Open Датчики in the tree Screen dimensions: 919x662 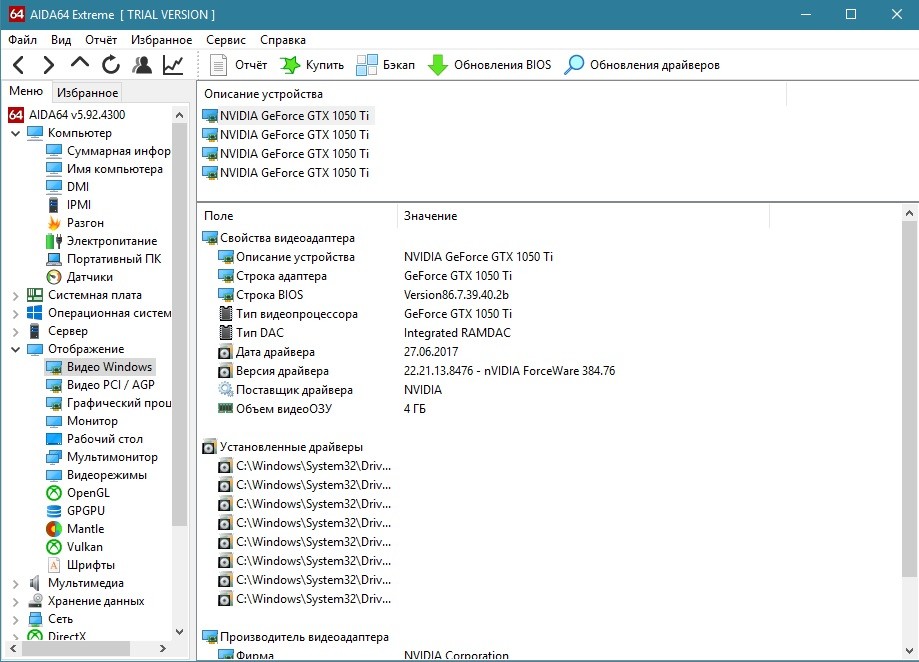click(80, 277)
